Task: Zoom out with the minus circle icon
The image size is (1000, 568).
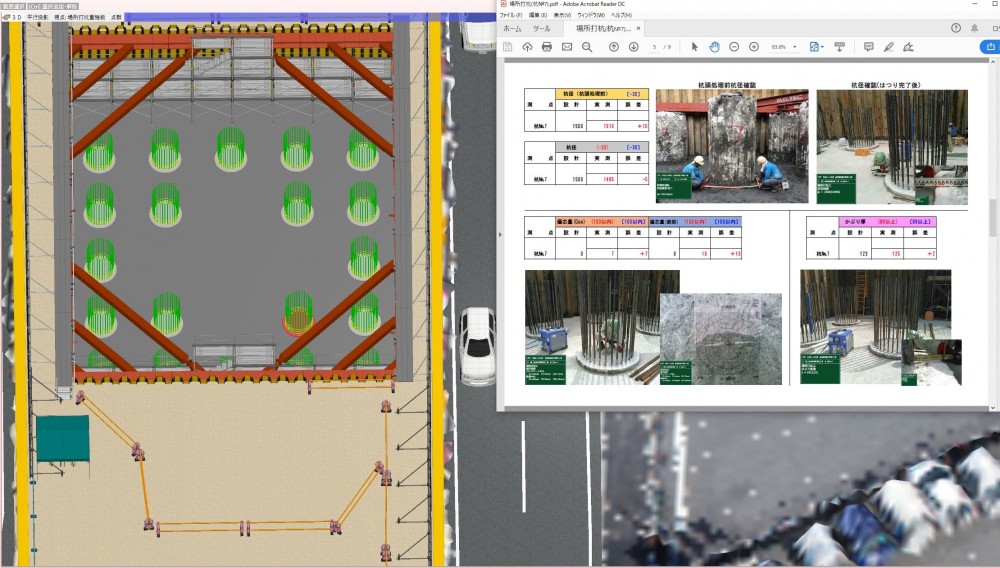Action: coord(734,47)
